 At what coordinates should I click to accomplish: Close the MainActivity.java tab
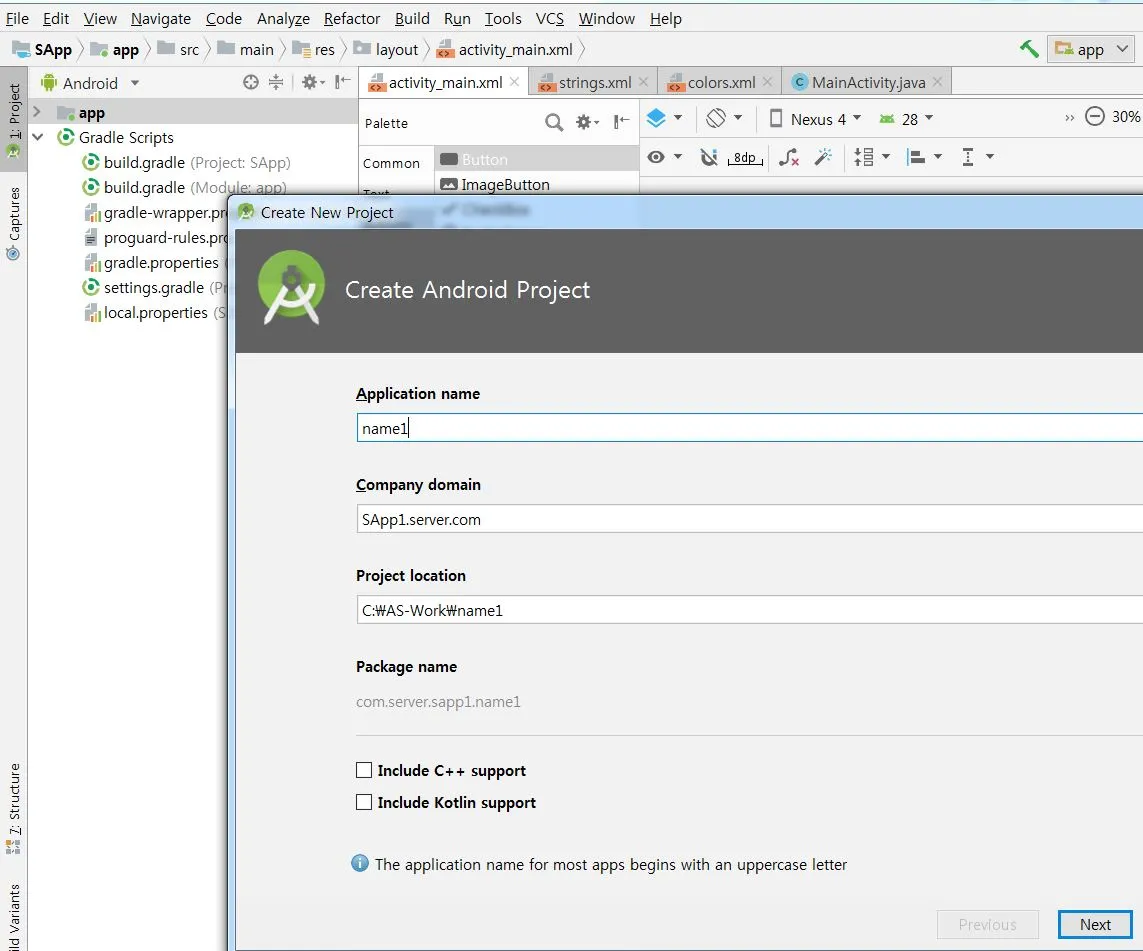(x=937, y=82)
